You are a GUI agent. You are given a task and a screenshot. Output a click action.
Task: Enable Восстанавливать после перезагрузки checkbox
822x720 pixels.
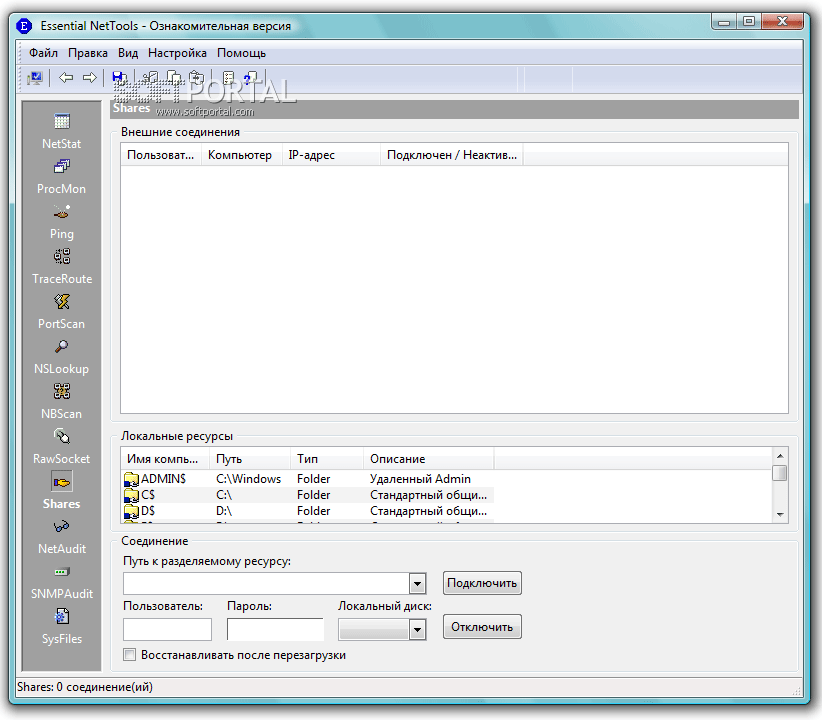[129, 654]
